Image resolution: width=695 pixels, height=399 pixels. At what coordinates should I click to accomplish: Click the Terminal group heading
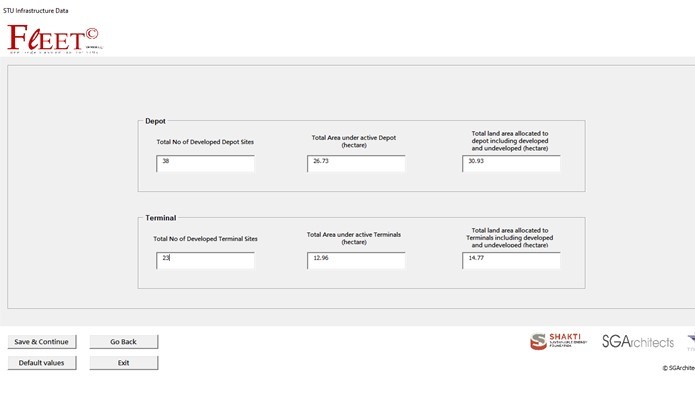tap(160, 218)
